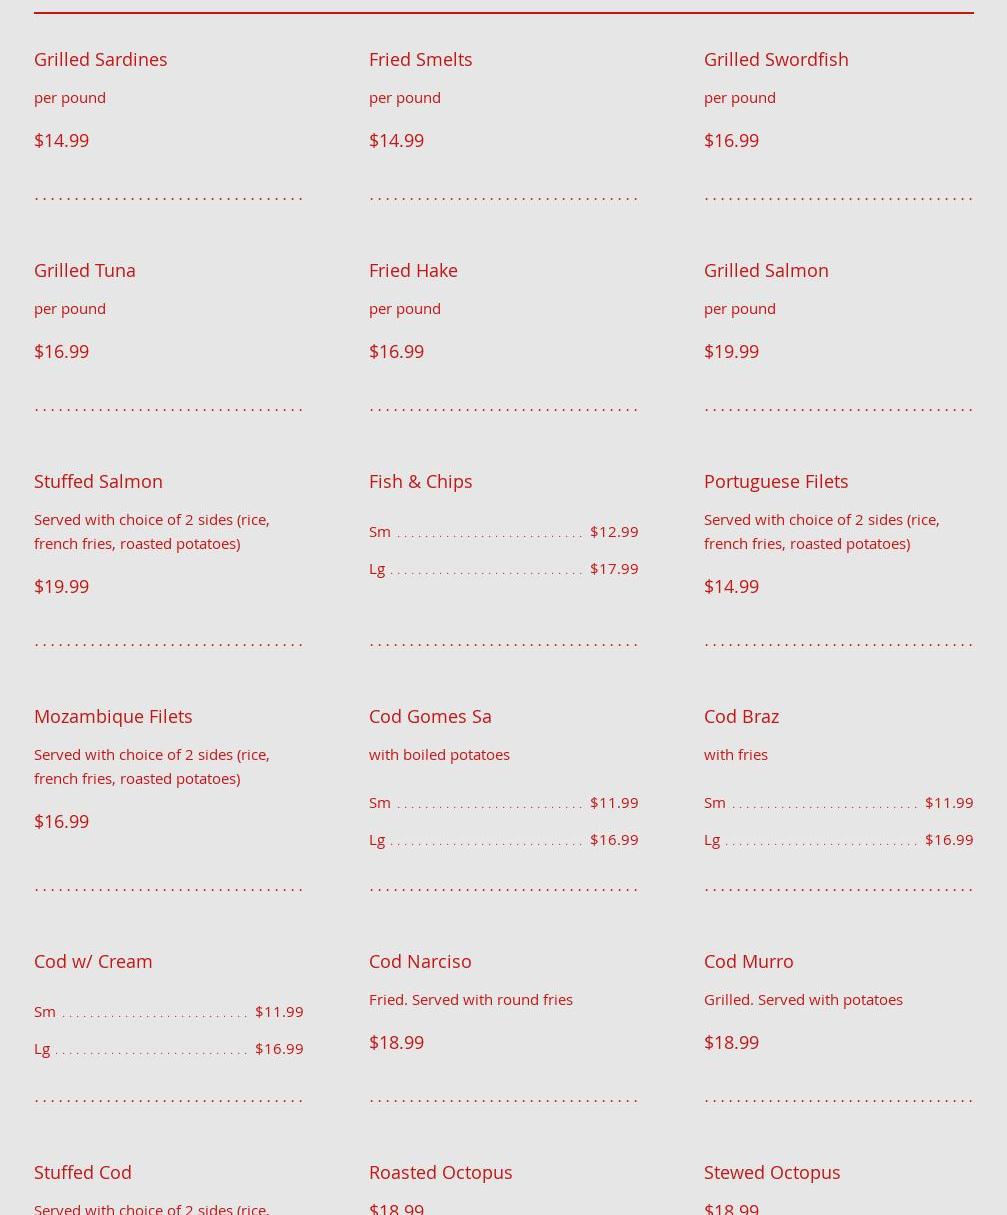The width and height of the screenshot is (1007, 1215).
Task: Click the Cod Gomes Sa heading
Action: pyautogui.click(x=429, y=716)
